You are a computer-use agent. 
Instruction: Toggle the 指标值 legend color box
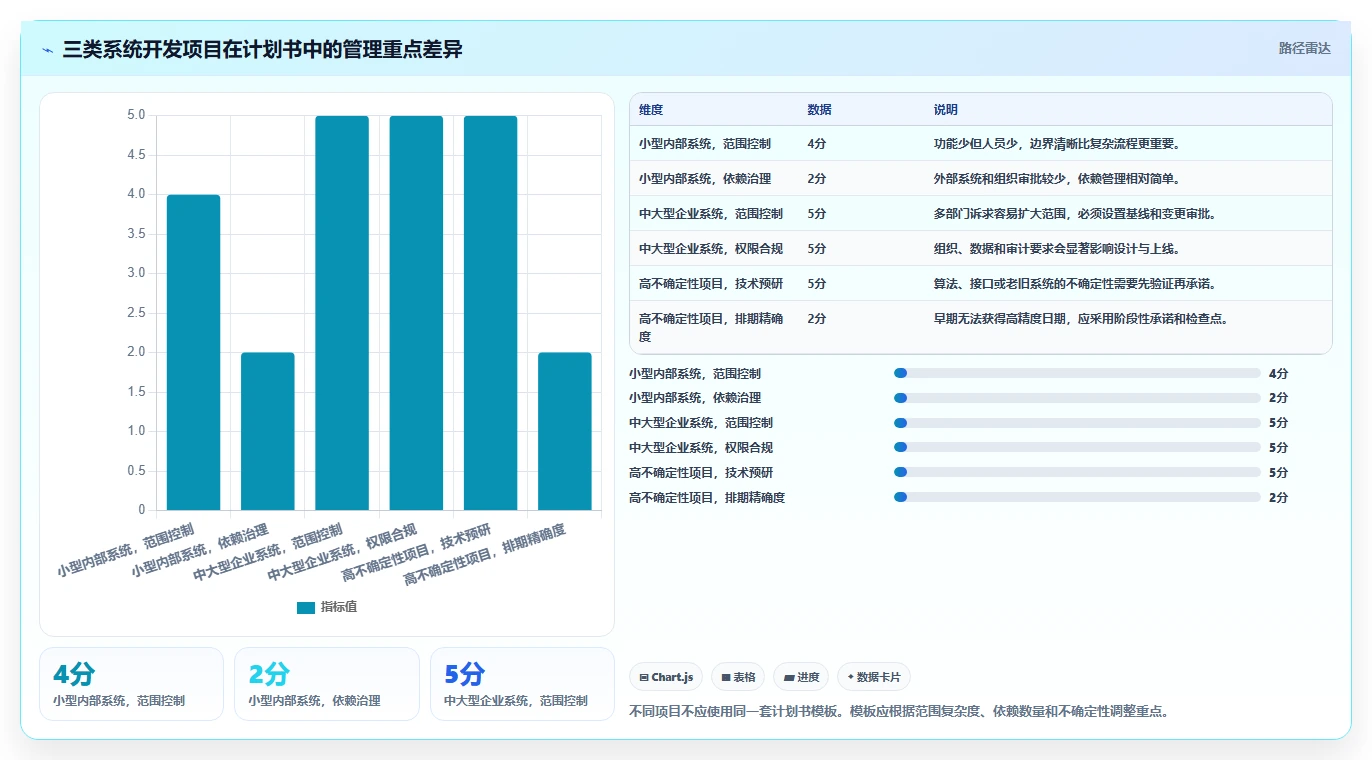coord(306,607)
